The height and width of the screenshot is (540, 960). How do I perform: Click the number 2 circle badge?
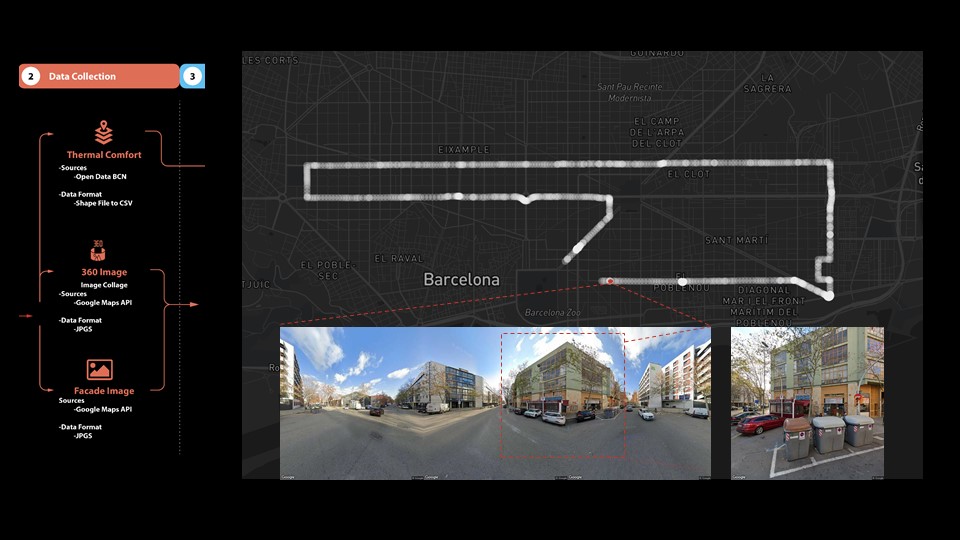point(31,77)
